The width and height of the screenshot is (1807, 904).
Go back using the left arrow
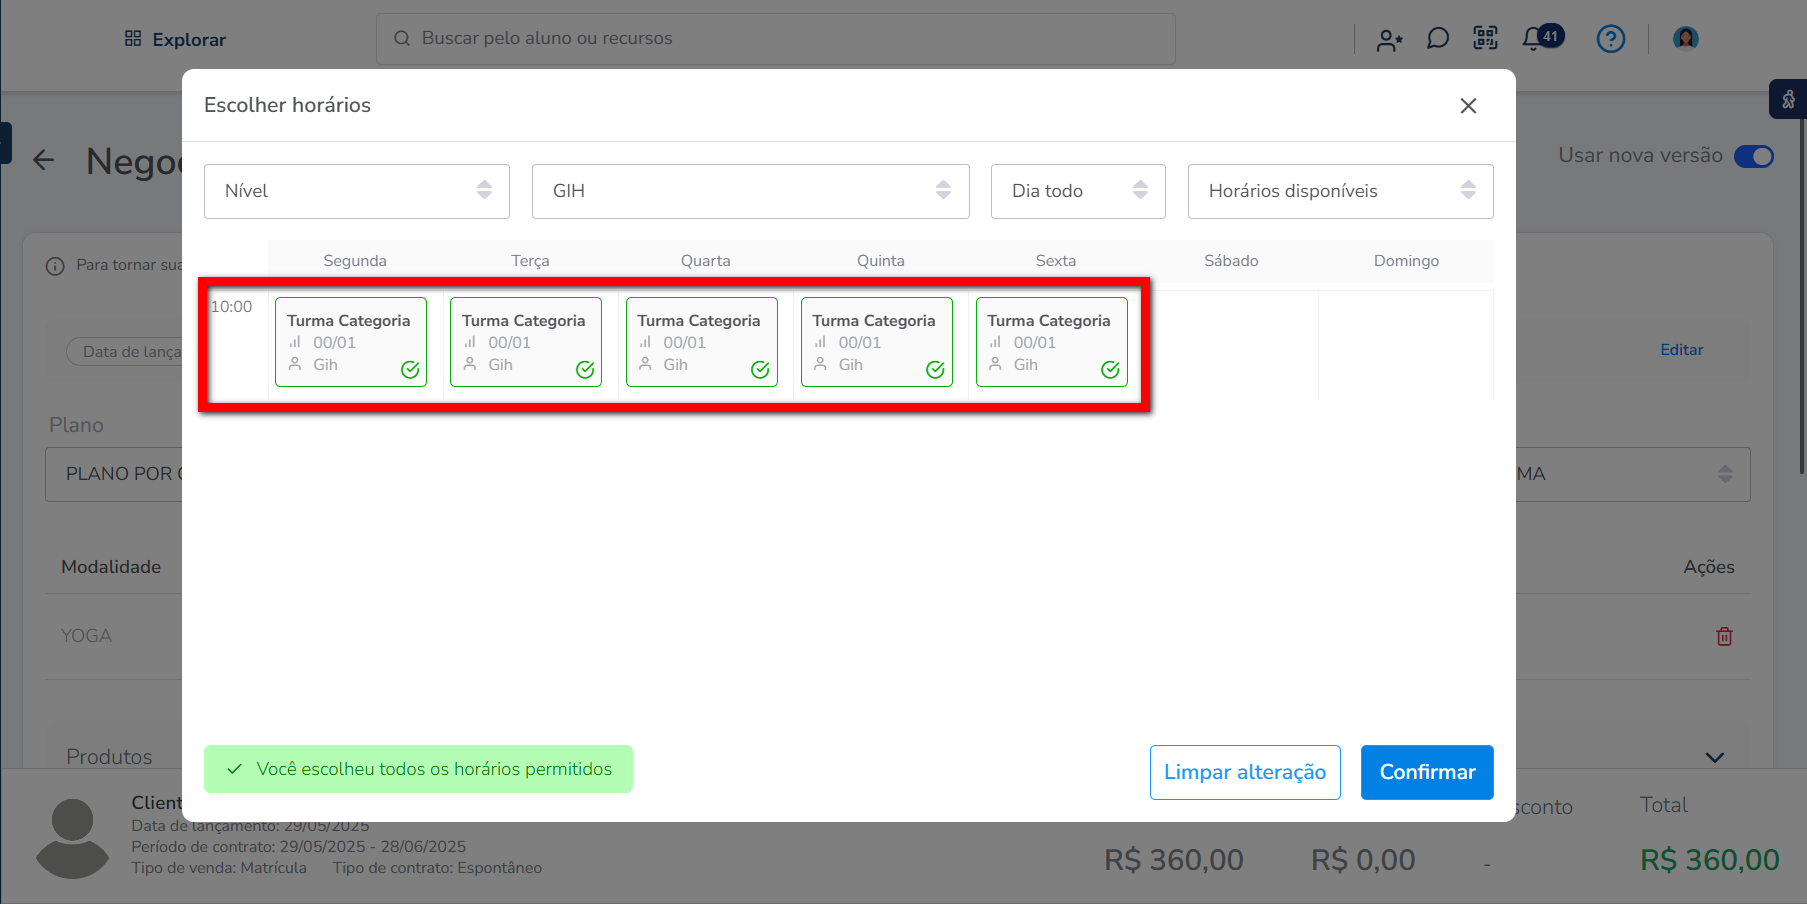click(x=43, y=160)
